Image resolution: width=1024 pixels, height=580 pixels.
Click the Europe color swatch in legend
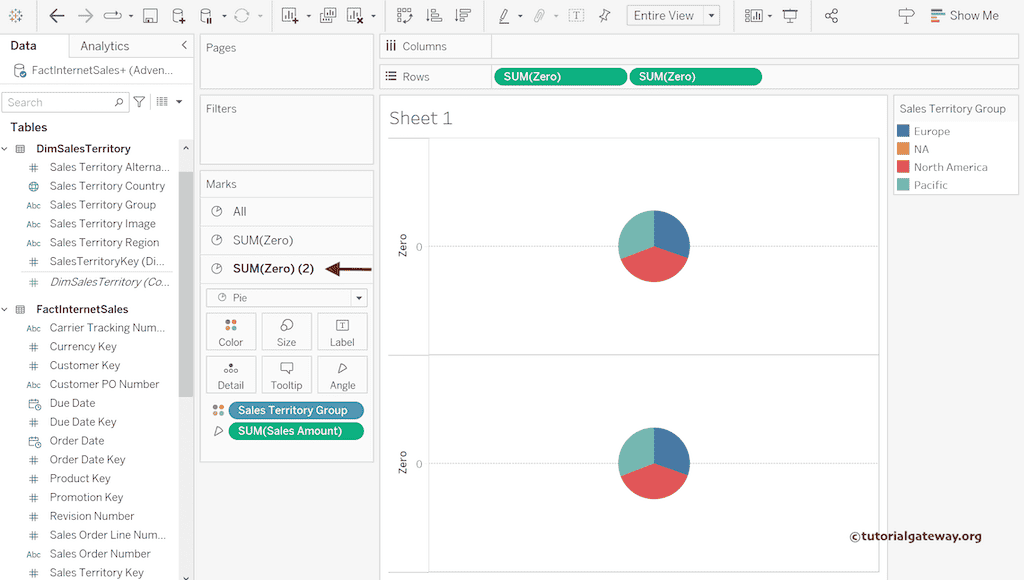[903, 131]
